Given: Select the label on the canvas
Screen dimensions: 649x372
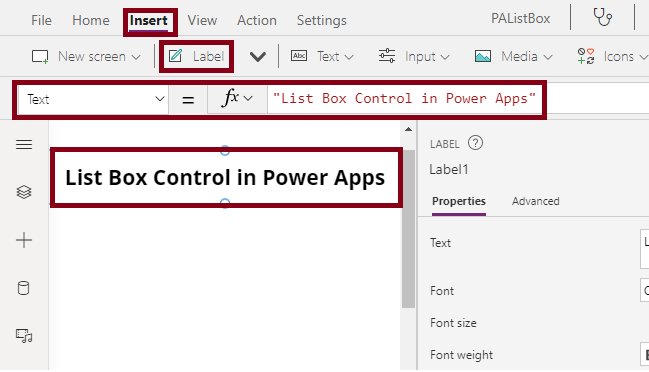Looking at the screenshot, I should click(x=225, y=178).
